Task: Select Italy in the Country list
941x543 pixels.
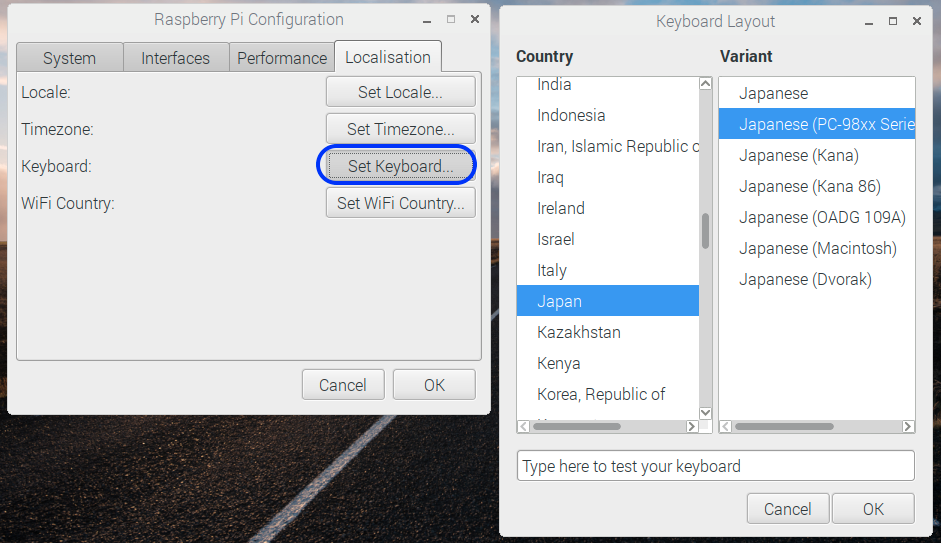Action: [x=552, y=270]
